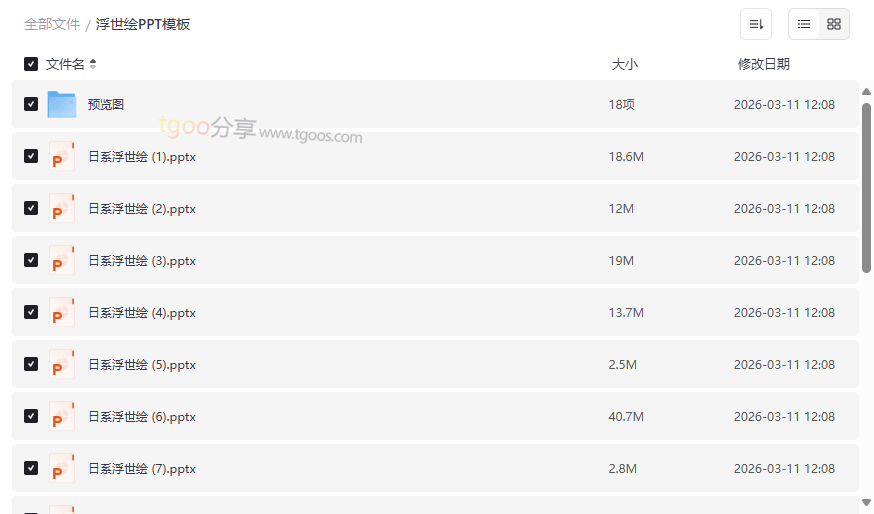Switch to grid view layout
This screenshot has height=514, width=874.
834,24
